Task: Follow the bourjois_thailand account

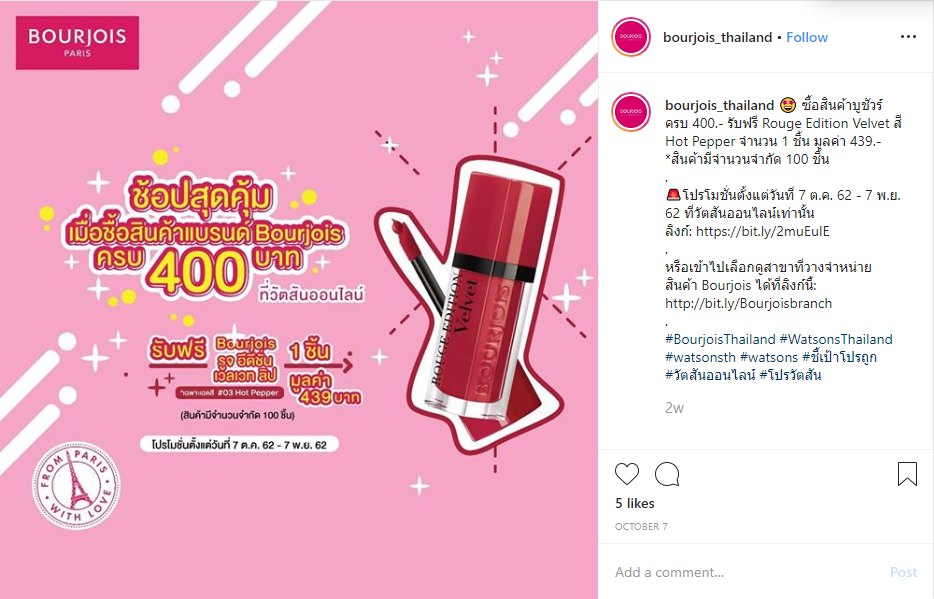Action: click(807, 37)
